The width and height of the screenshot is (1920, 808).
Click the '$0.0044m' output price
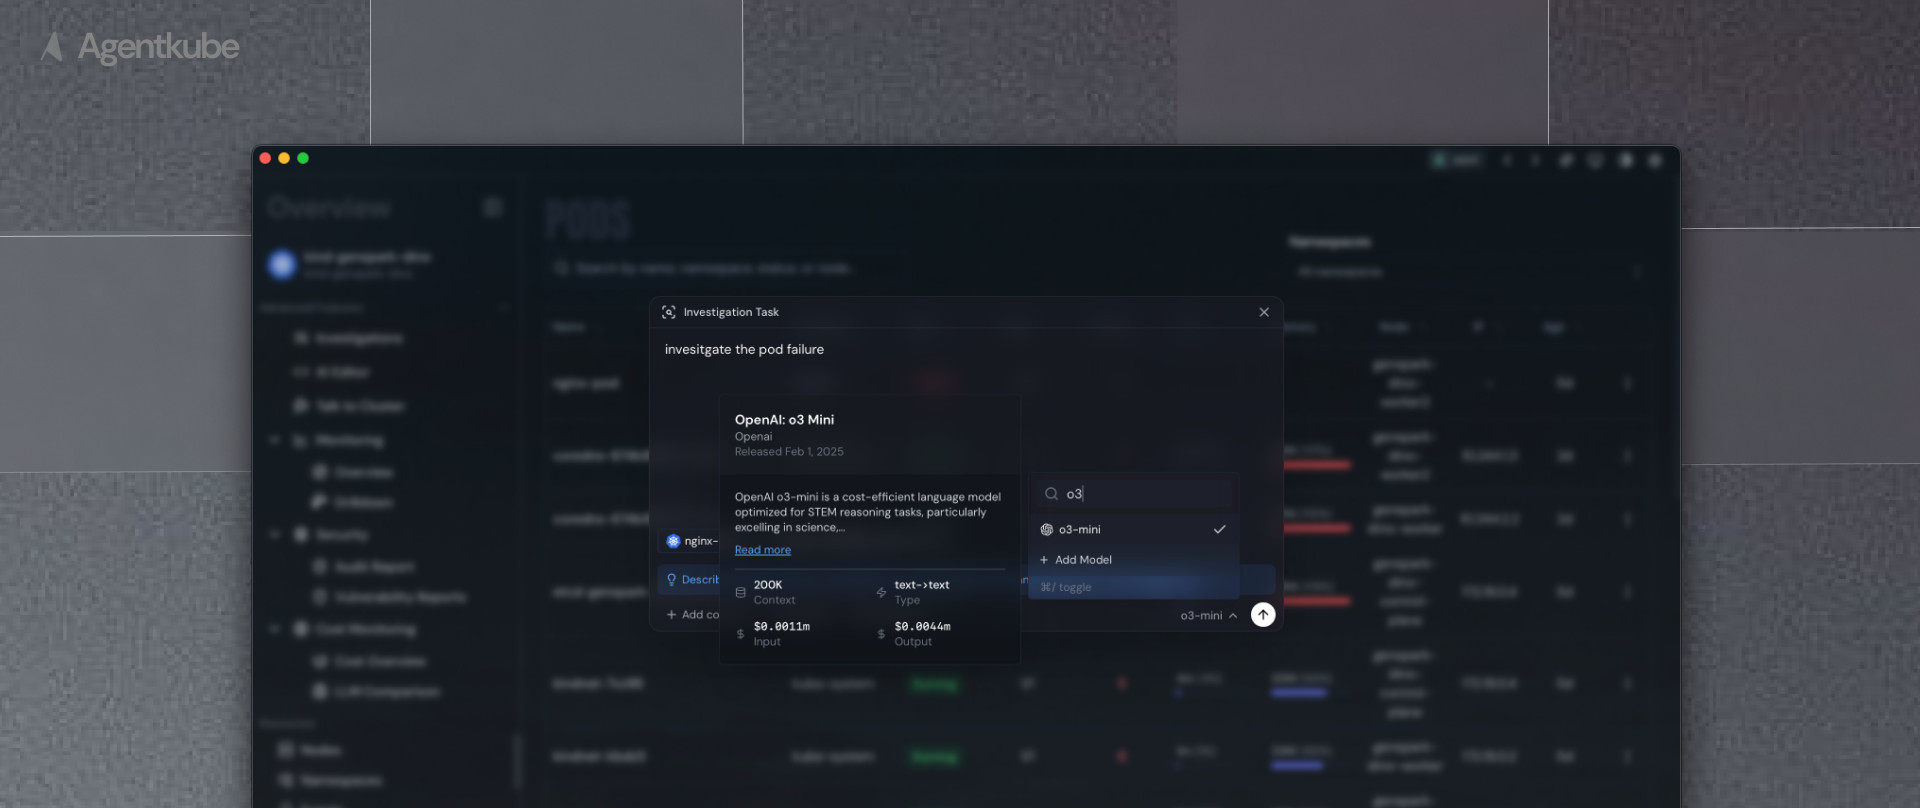pos(922,627)
